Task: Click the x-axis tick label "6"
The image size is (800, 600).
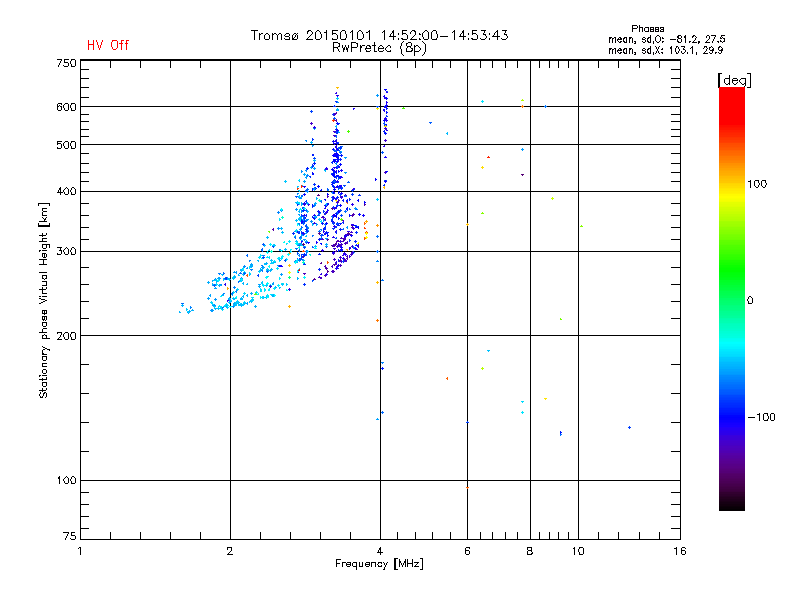Action: point(467,551)
